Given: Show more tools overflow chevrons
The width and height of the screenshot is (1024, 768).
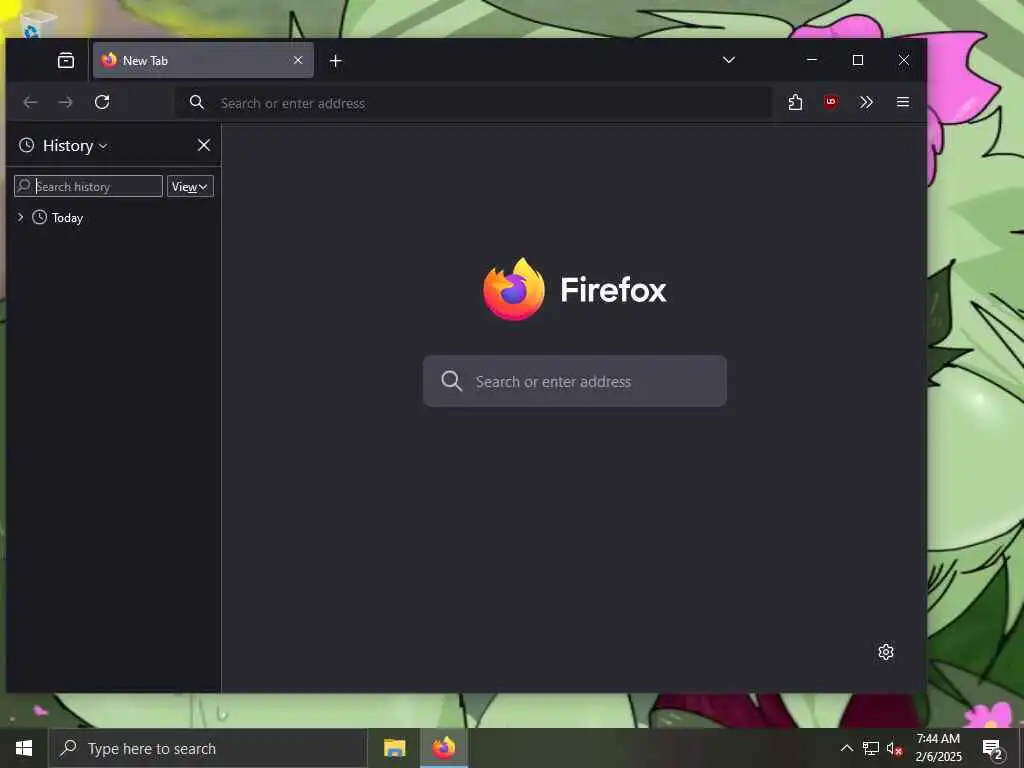Looking at the screenshot, I should tap(866, 102).
